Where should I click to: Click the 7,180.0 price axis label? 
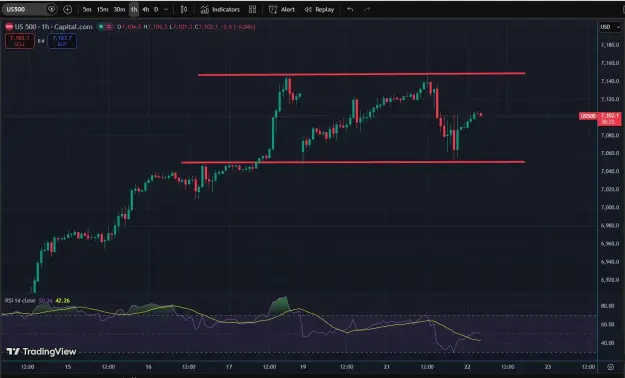pyautogui.click(x=610, y=45)
